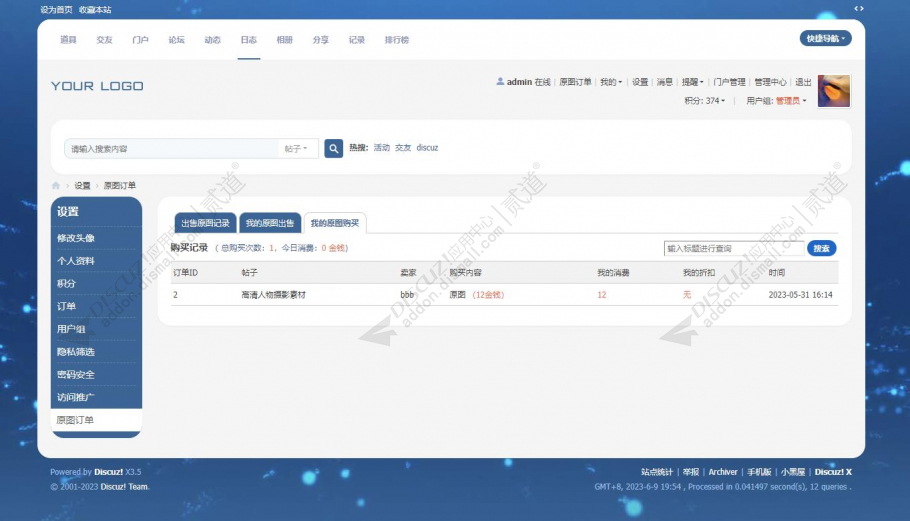Viewport: 910px width, 521px height.
Task: Click the 收藏本站 link
Action: (95, 9)
